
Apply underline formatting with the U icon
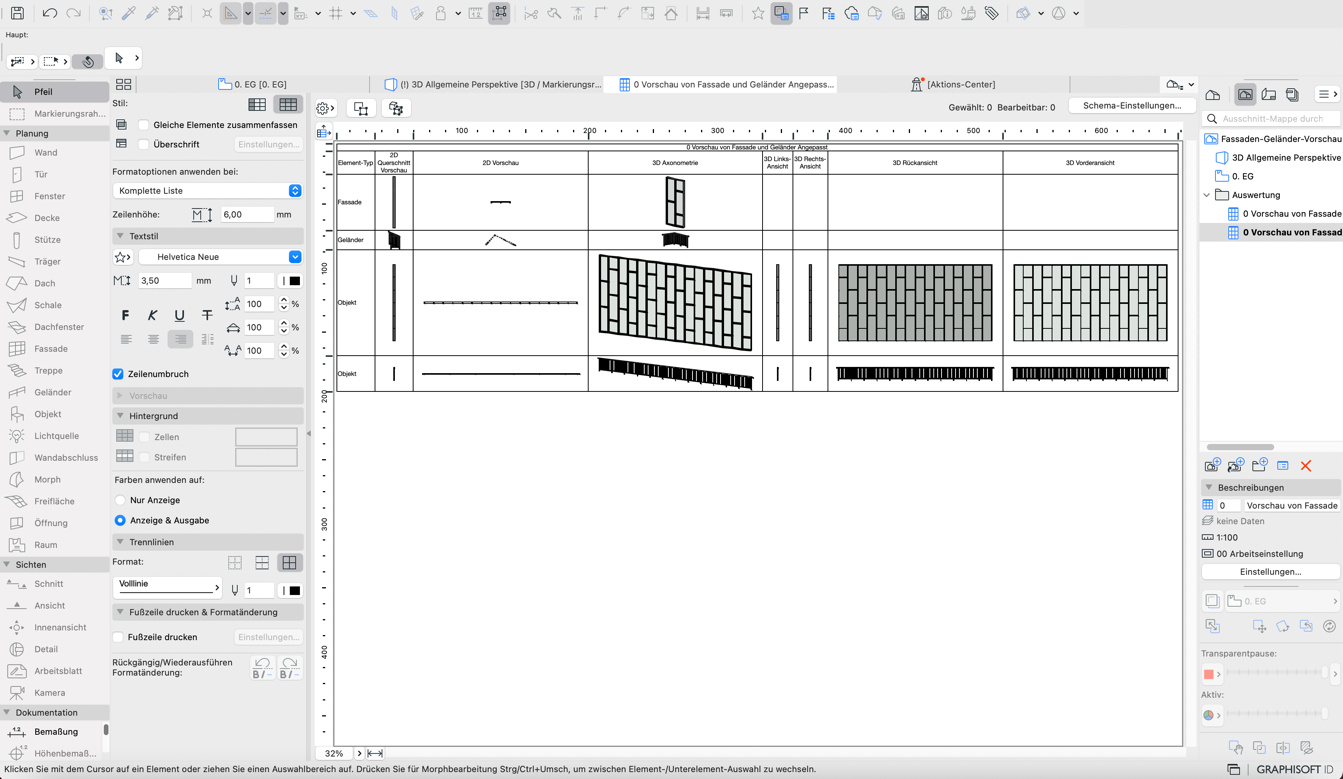coord(180,315)
